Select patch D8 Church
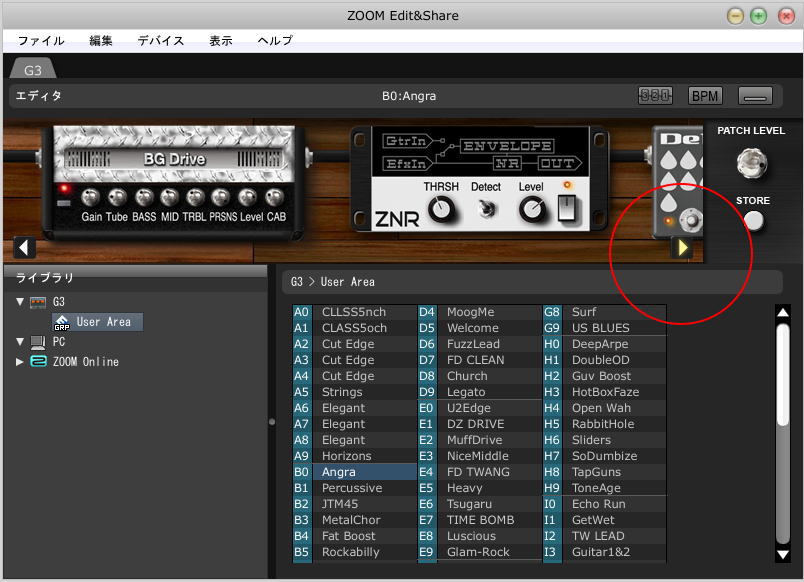 (x=479, y=376)
